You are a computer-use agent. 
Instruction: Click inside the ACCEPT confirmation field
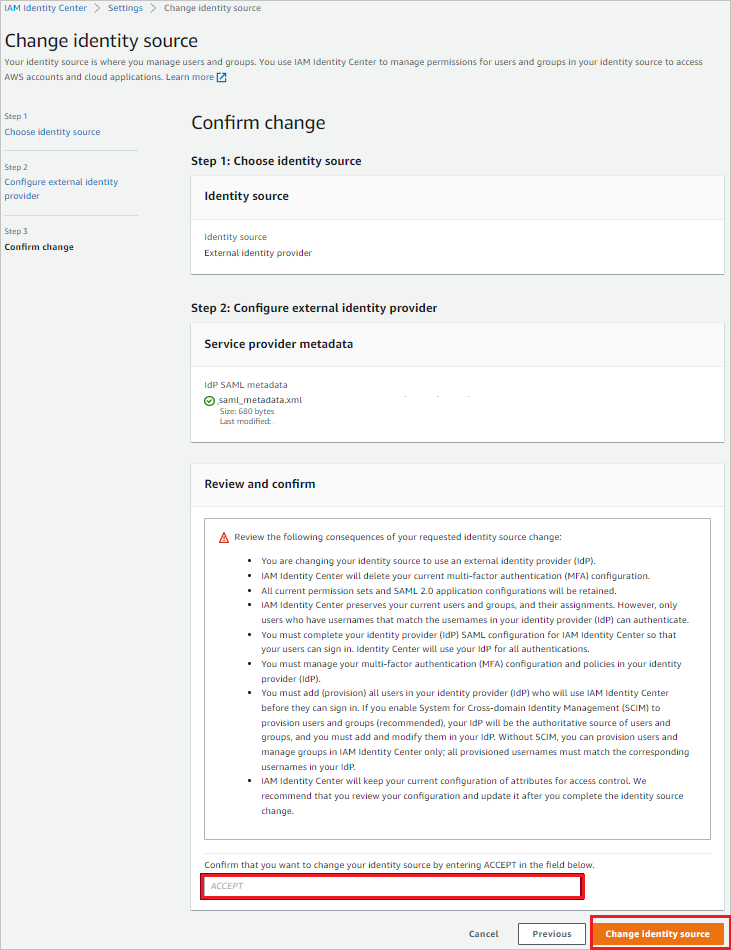coord(392,886)
